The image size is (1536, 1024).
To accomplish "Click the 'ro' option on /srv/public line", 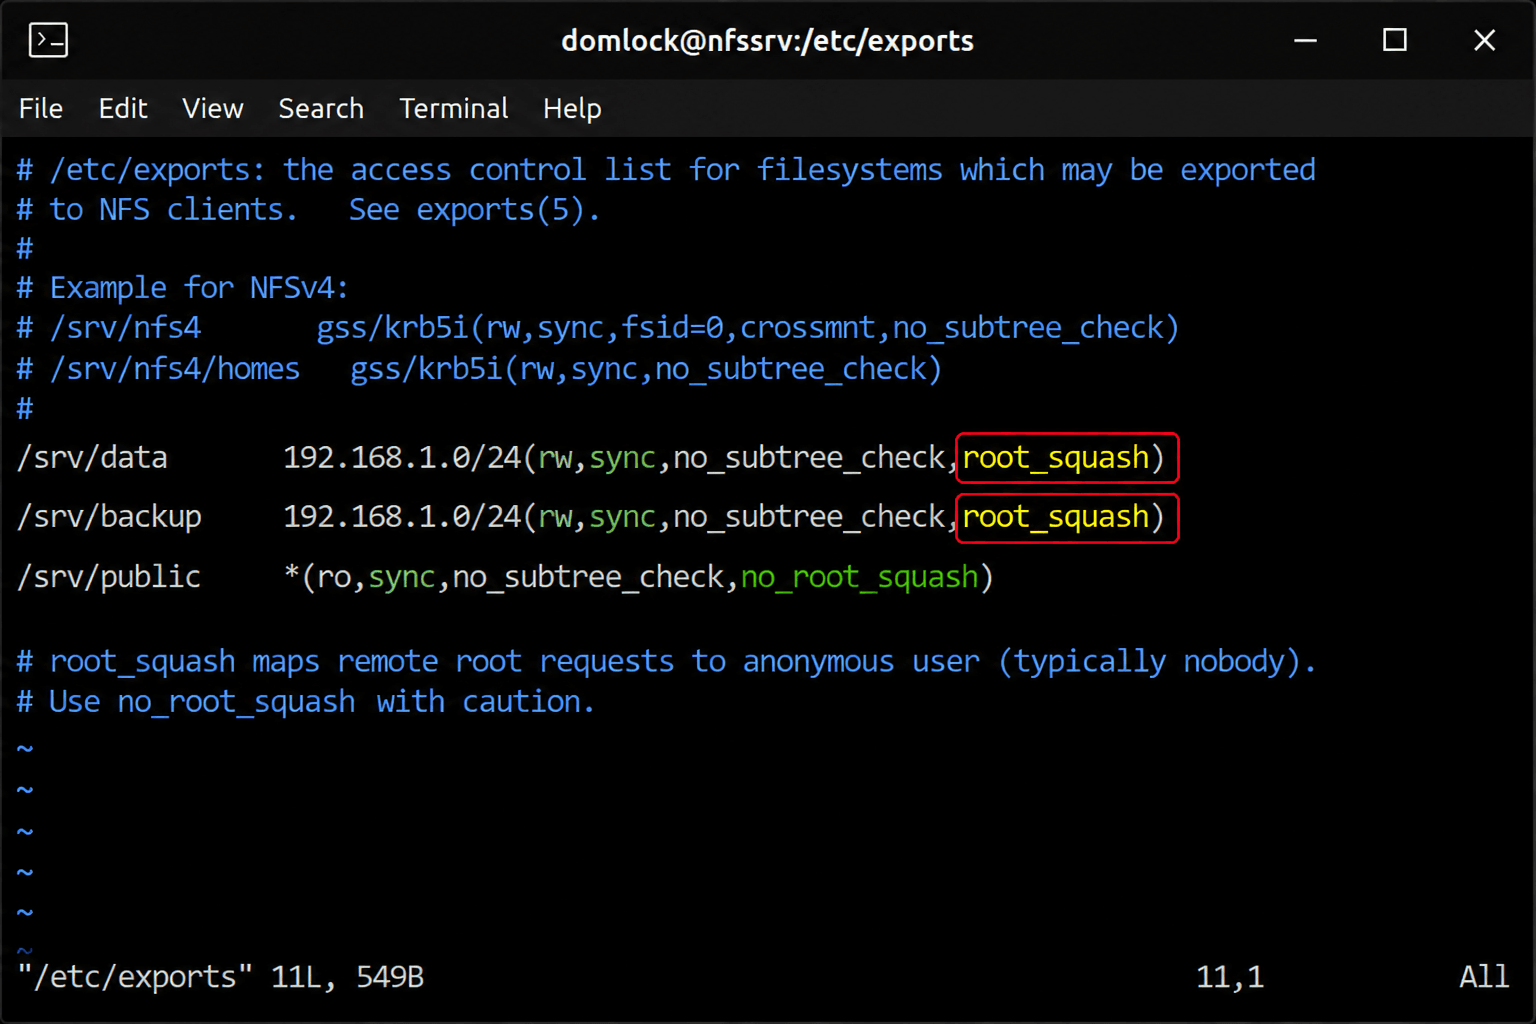I will coord(335,578).
